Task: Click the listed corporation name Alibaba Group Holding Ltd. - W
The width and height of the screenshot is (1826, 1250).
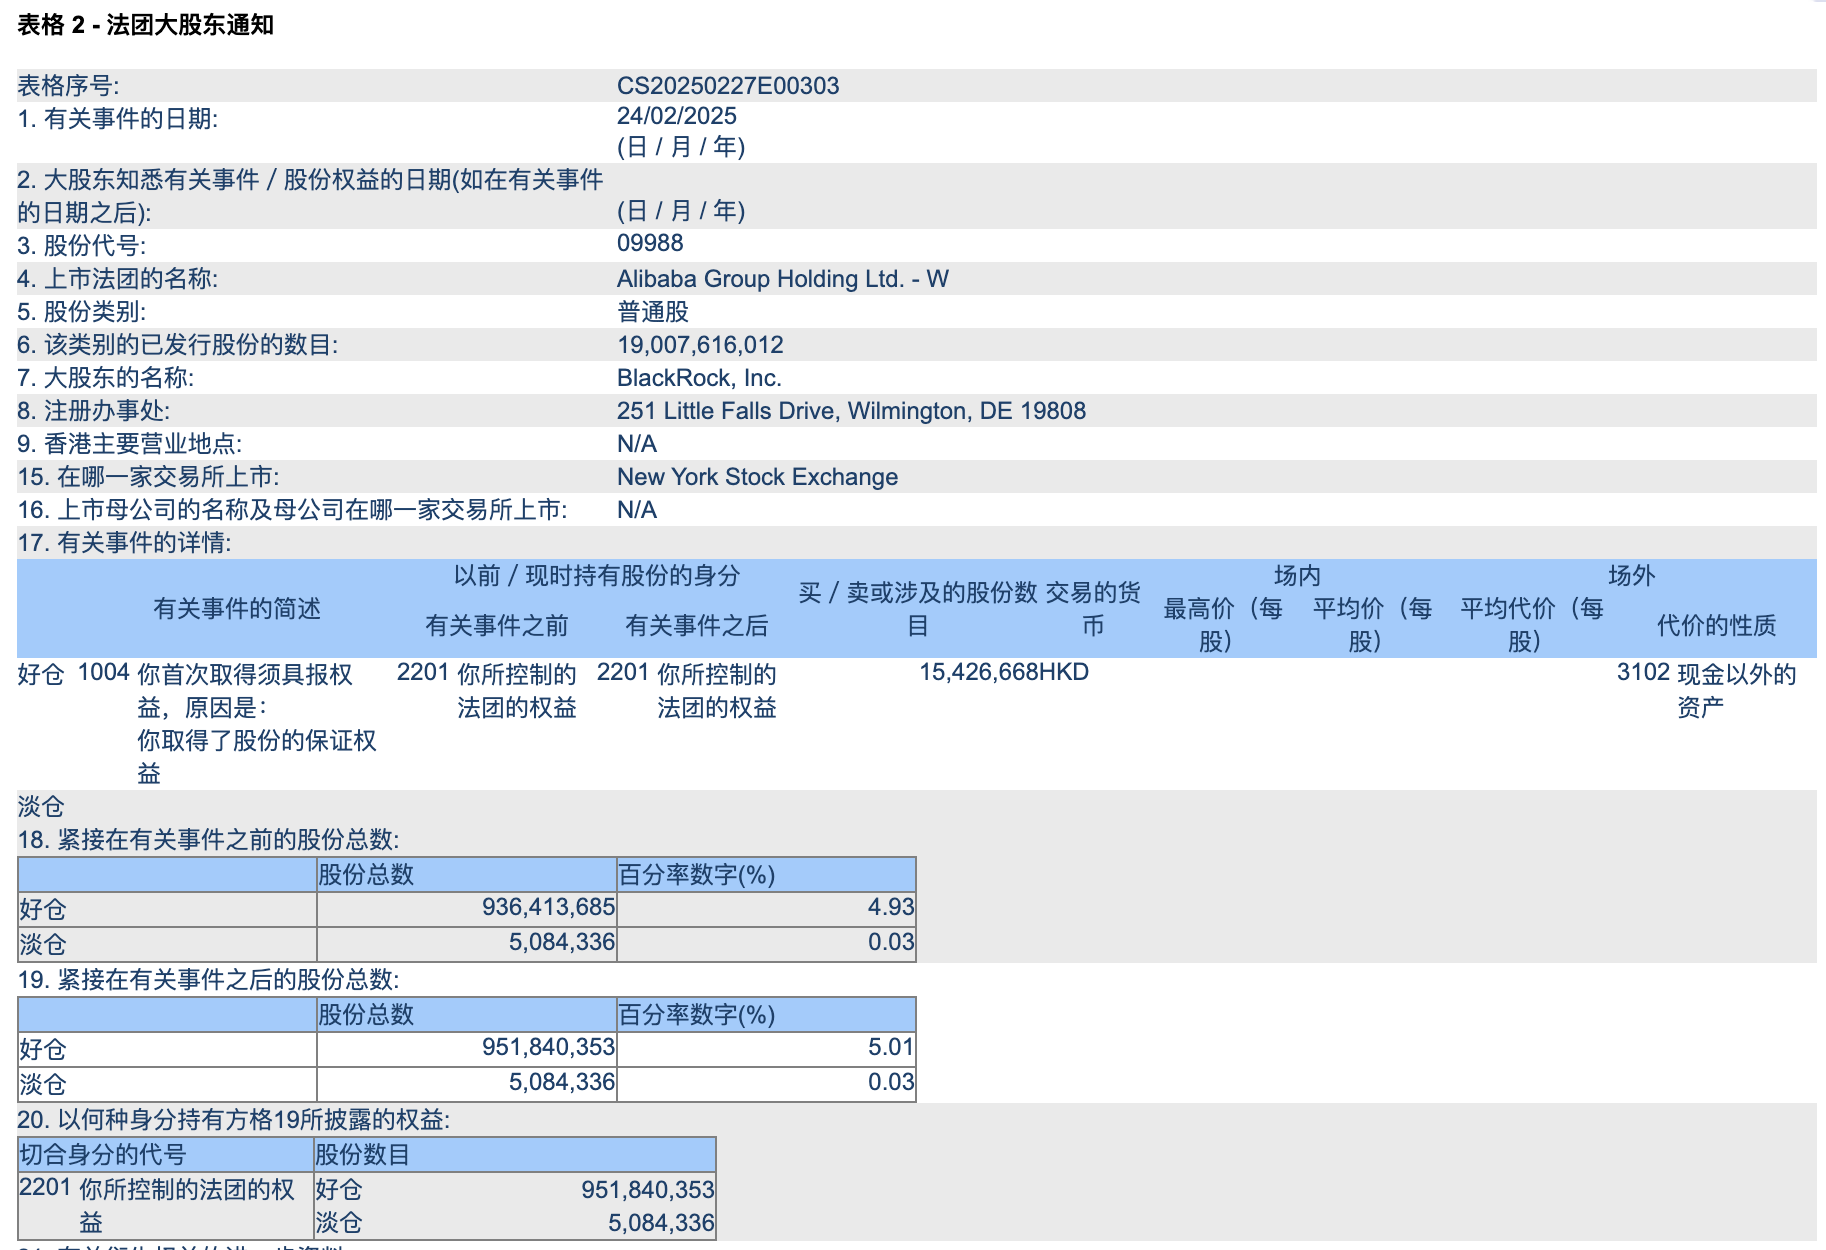Action: pos(784,277)
